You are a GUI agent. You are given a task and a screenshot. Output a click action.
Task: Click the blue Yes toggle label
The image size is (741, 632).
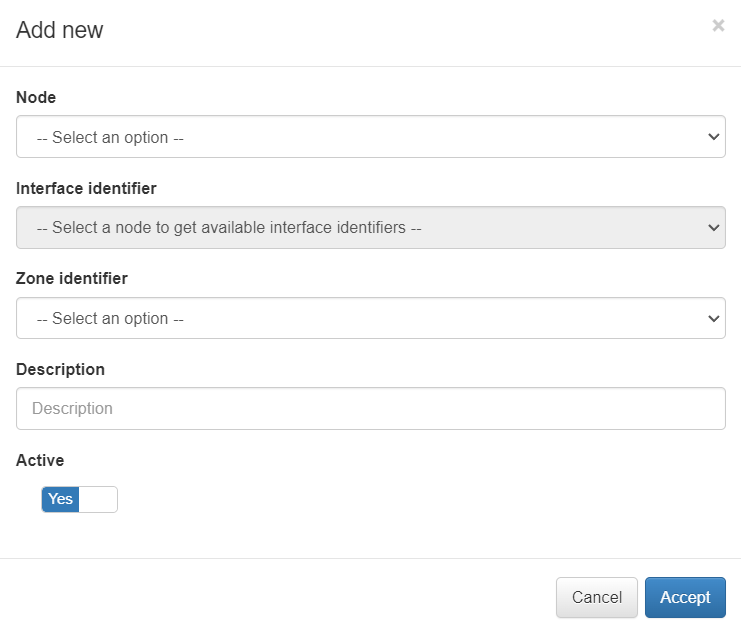[x=61, y=499]
